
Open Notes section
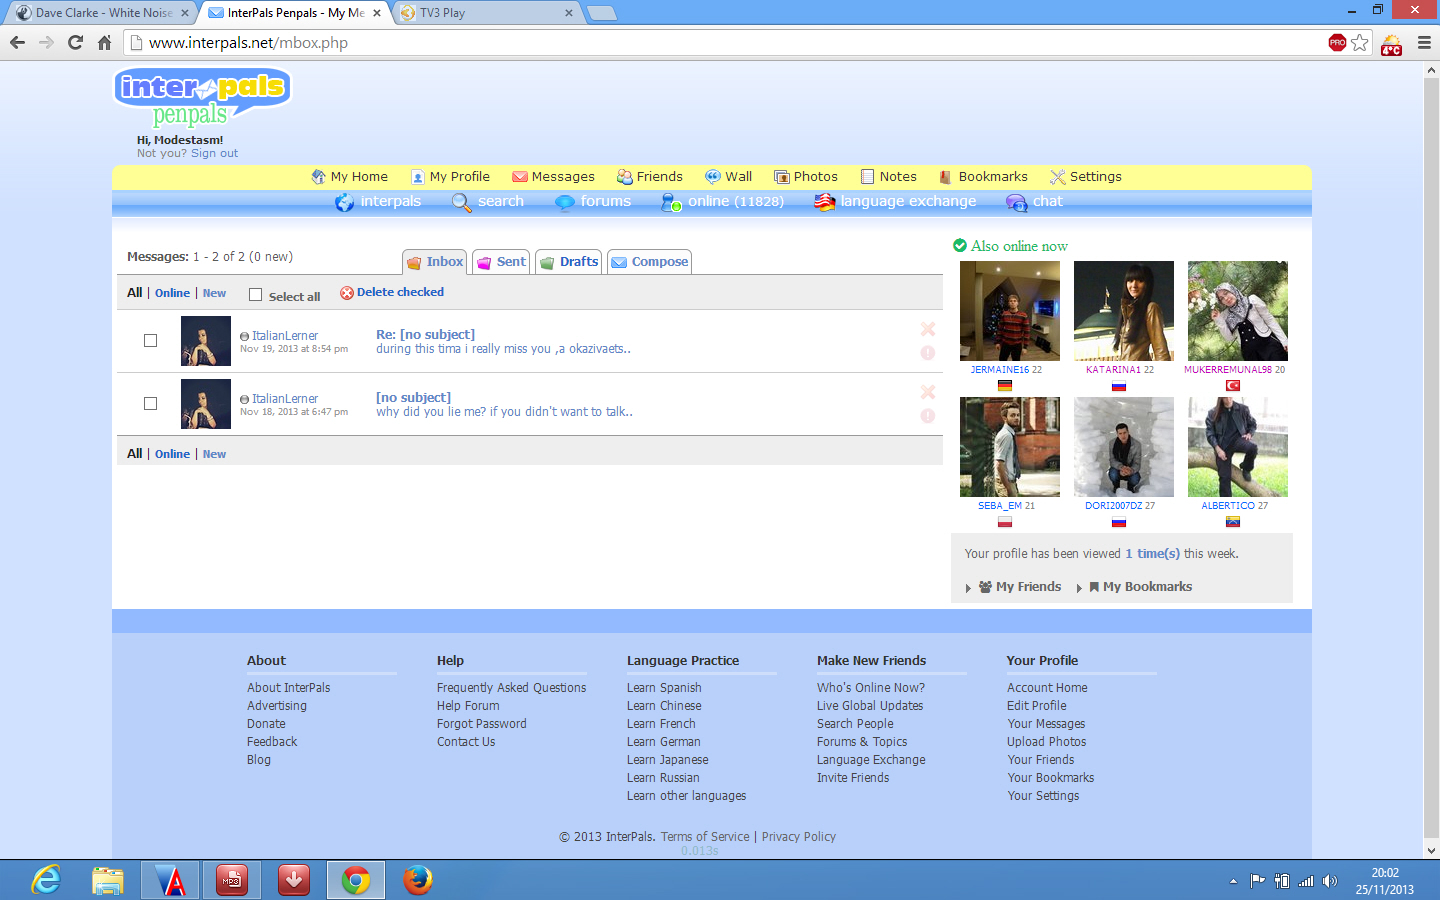(888, 177)
